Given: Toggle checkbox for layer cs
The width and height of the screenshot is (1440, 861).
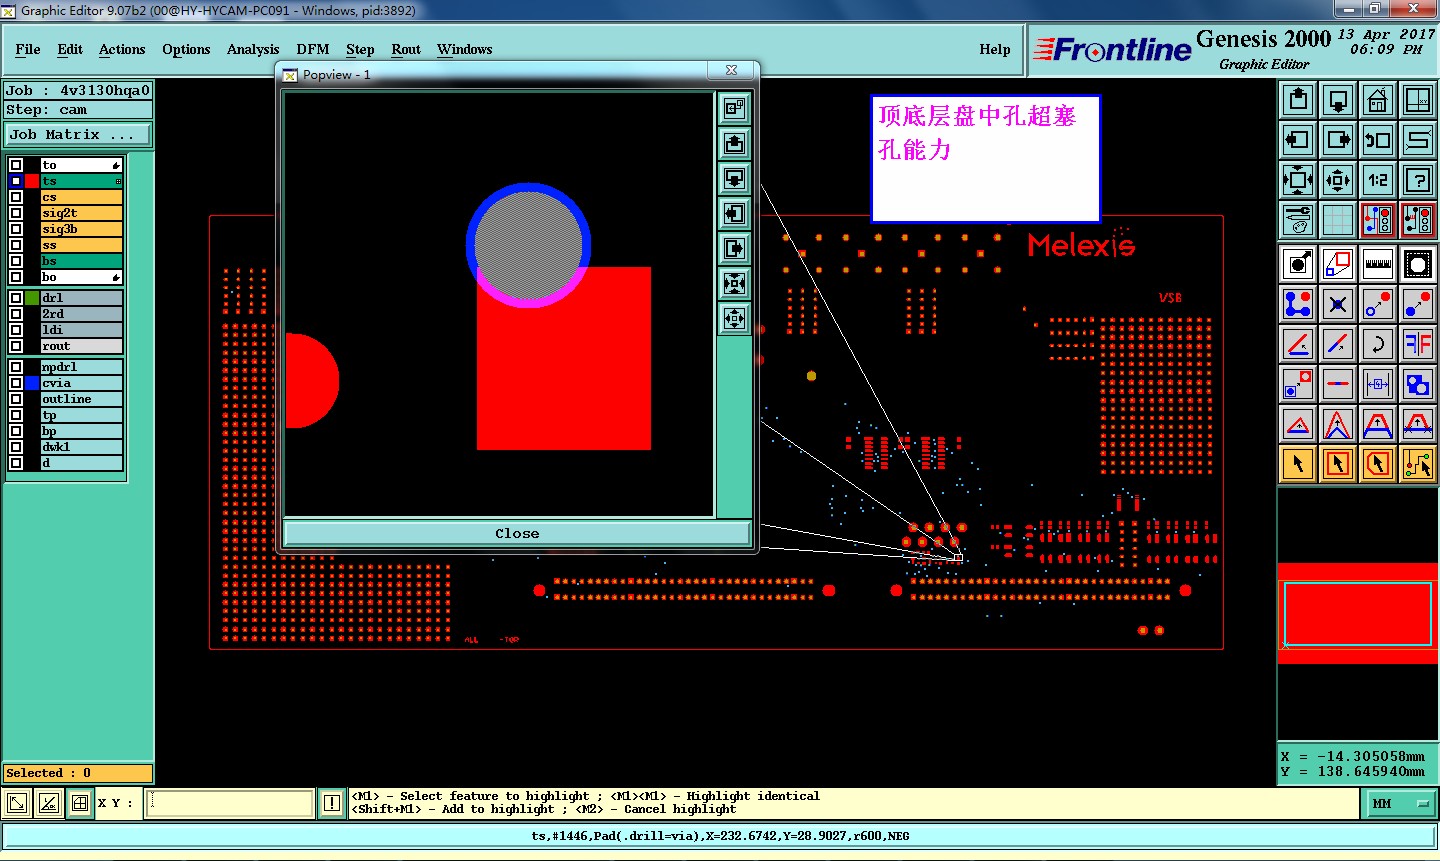Looking at the screenshot, I should click(x=16, y=197).
